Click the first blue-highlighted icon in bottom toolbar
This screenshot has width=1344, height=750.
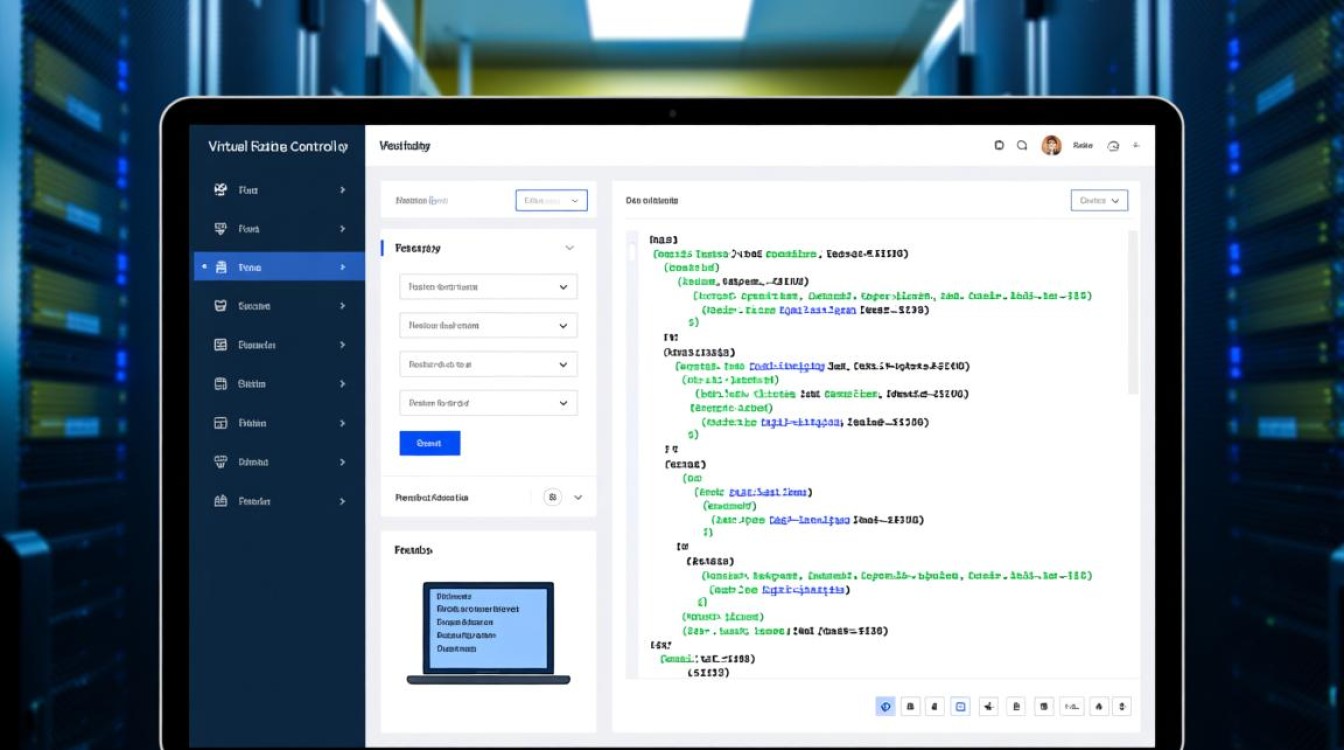[885, 707]
